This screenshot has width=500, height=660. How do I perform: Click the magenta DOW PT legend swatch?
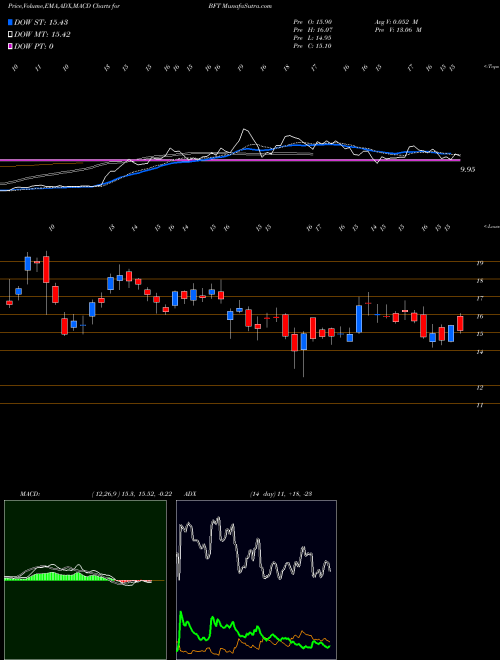[x=10, y=46]
